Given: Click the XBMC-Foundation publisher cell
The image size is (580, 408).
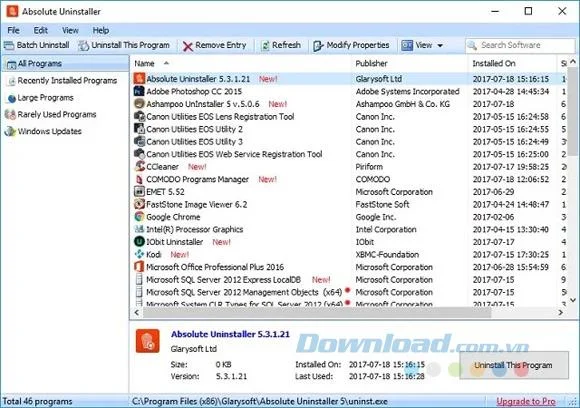Looking at the screenshot, I should [x=387, y=254].
